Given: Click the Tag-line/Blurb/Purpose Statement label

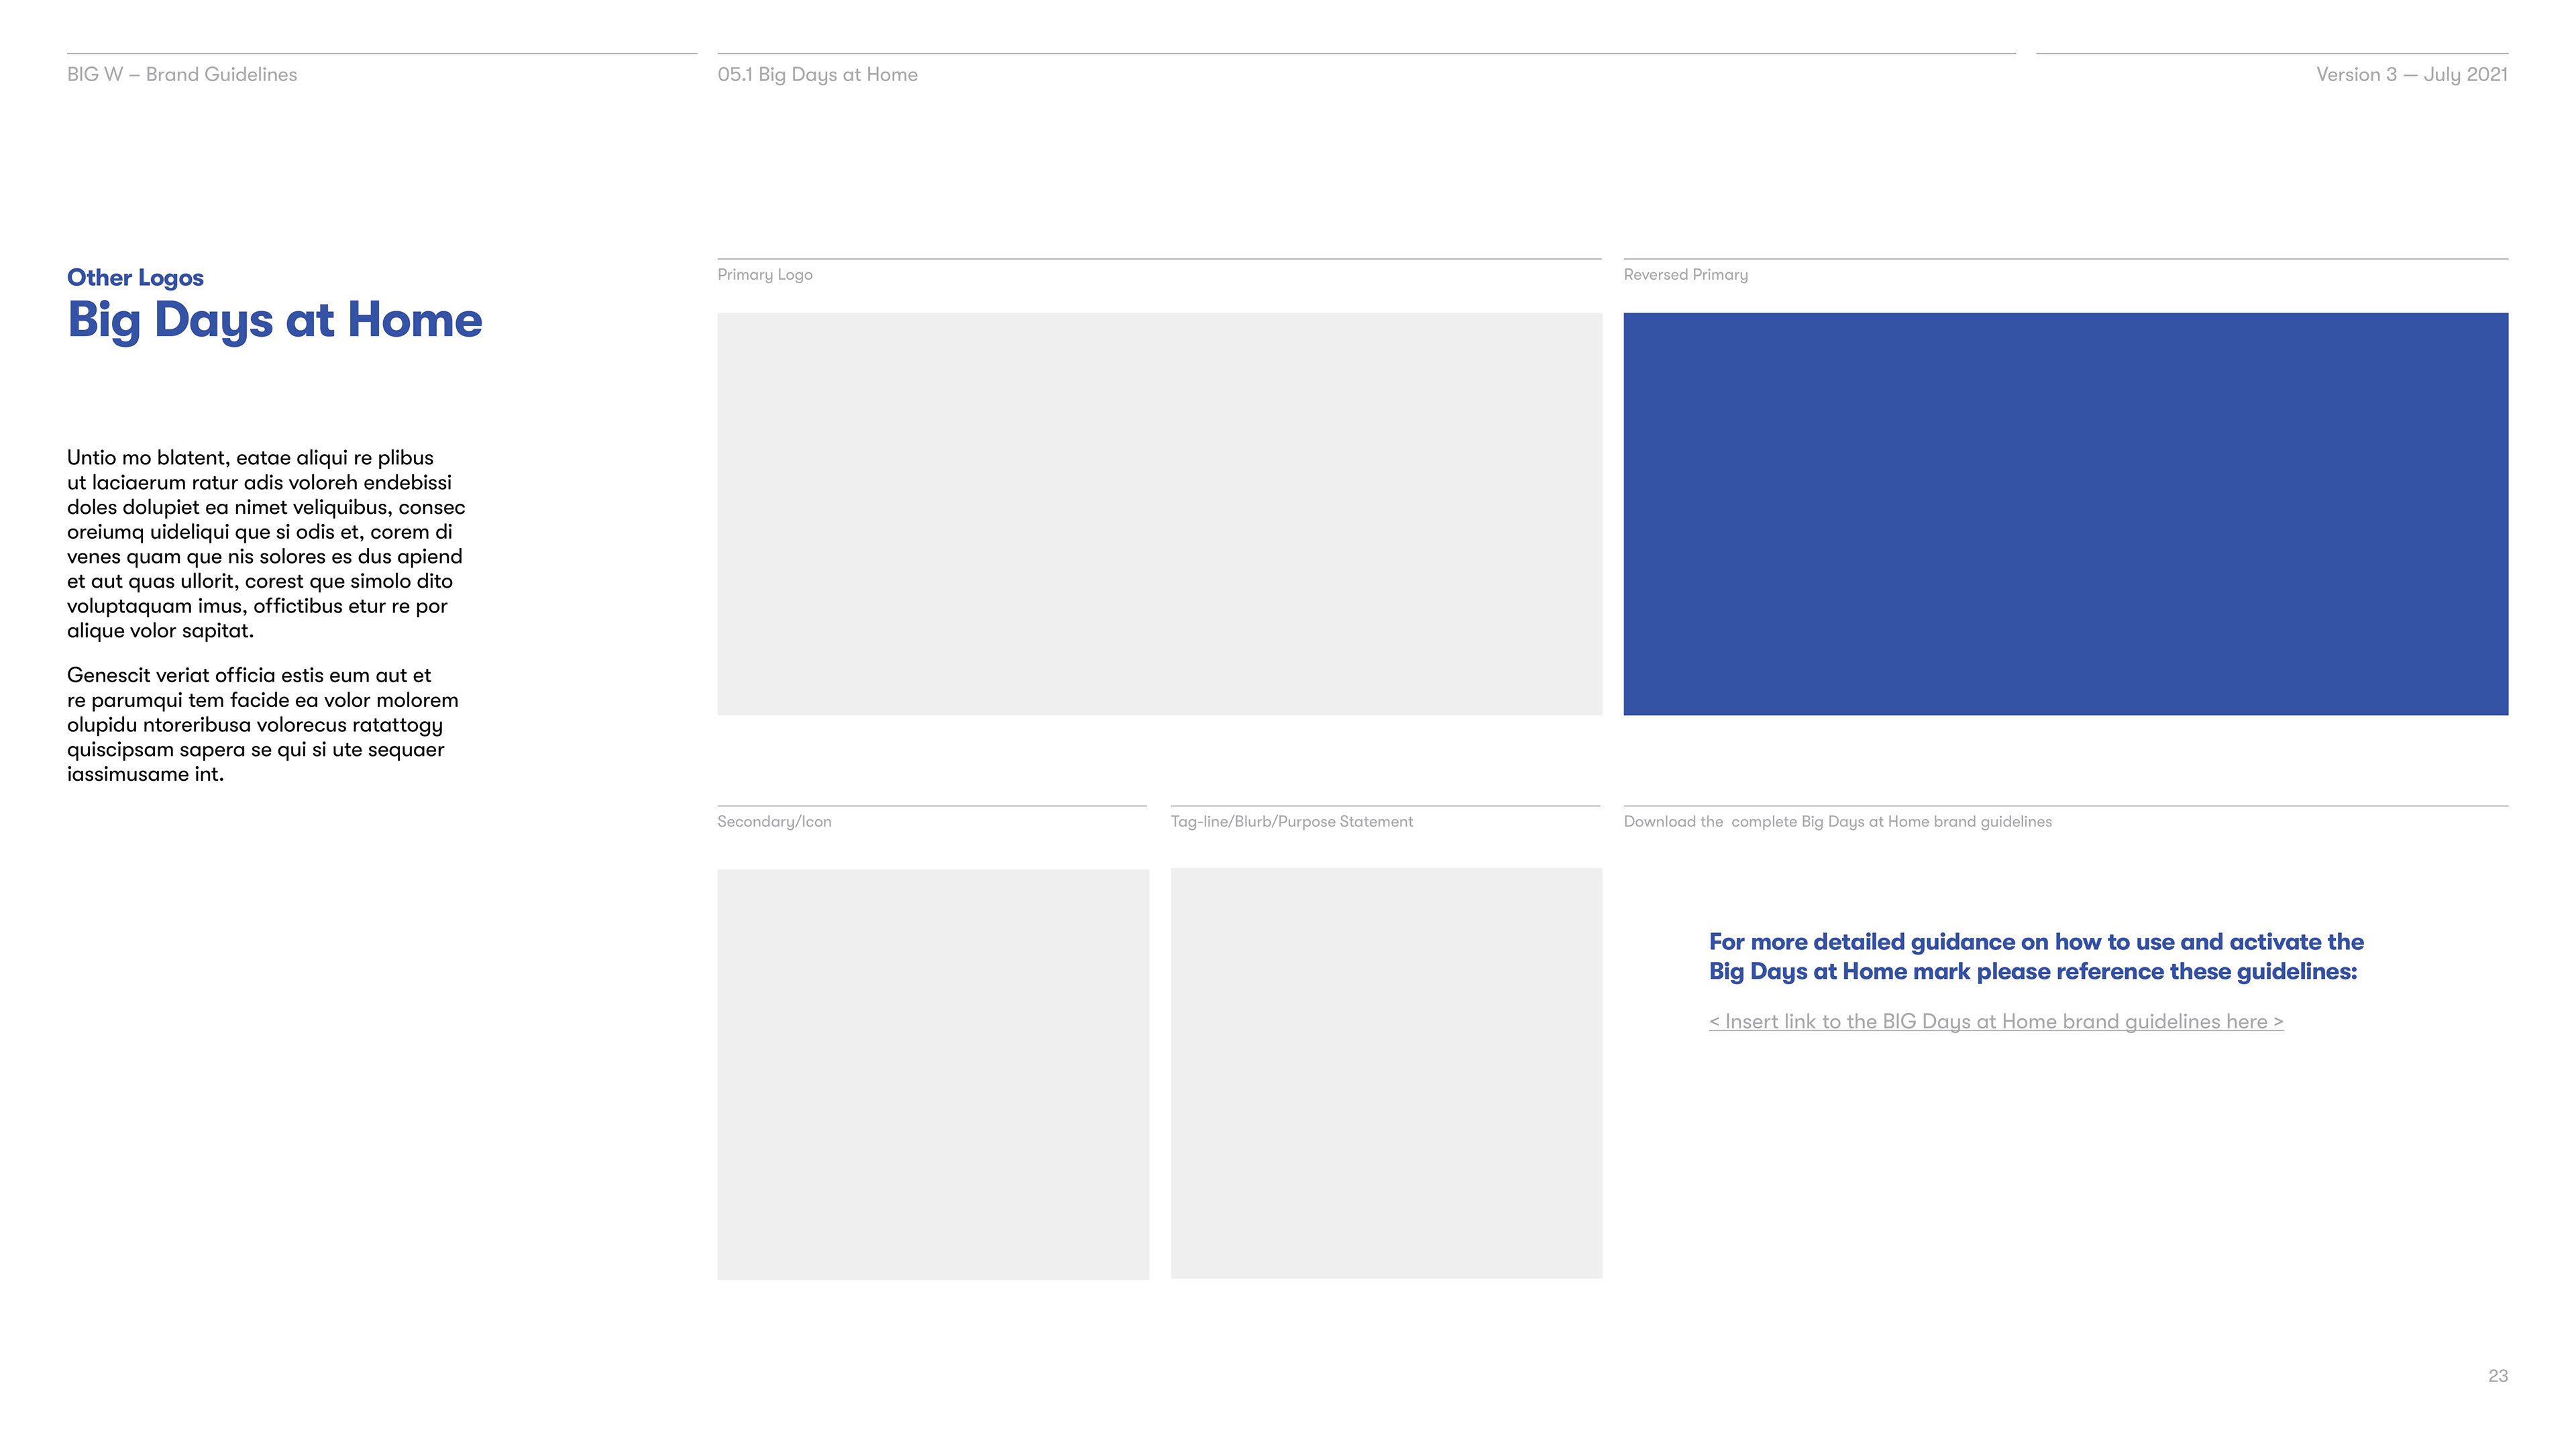Looking at the screenshot, I should [x=1291, y=821].
